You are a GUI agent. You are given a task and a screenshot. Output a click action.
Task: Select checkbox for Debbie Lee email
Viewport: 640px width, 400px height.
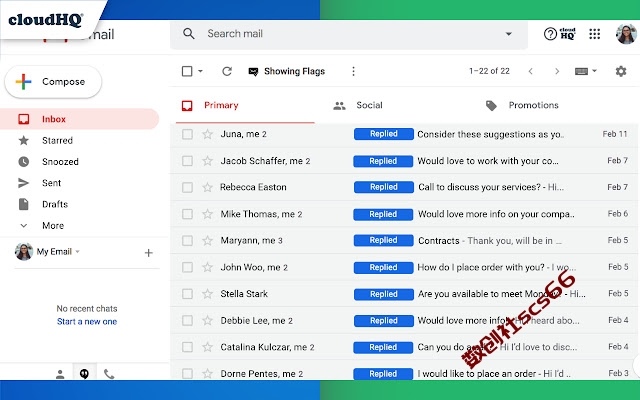187,320
